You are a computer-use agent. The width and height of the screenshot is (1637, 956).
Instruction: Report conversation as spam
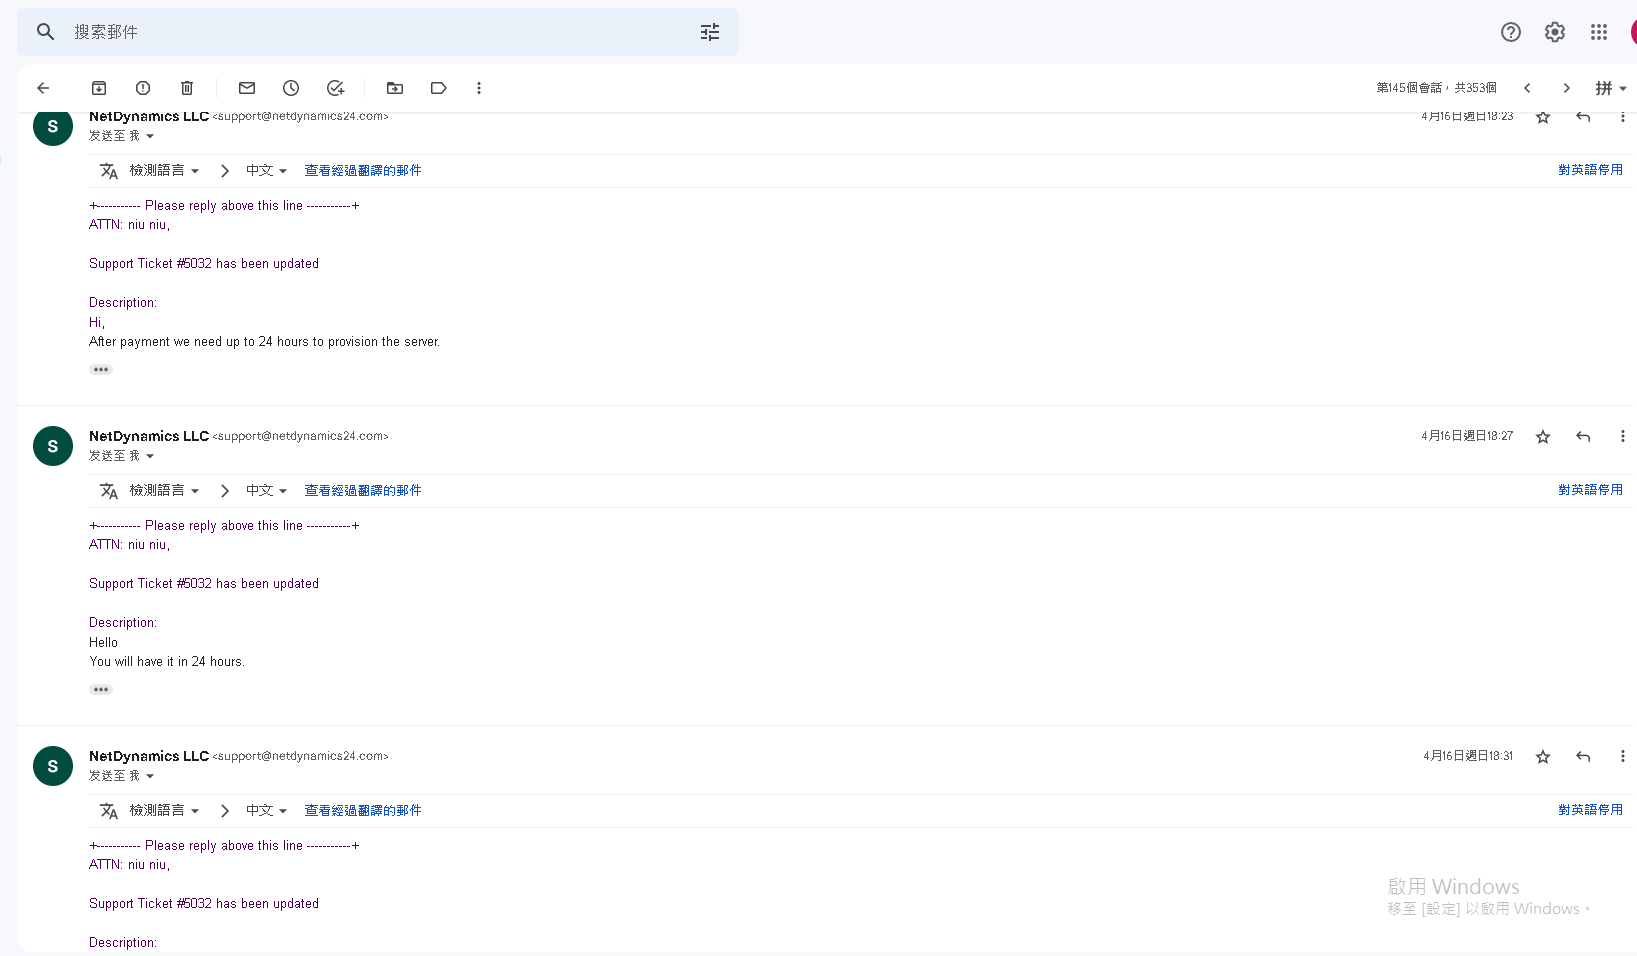tap(143, 88)
